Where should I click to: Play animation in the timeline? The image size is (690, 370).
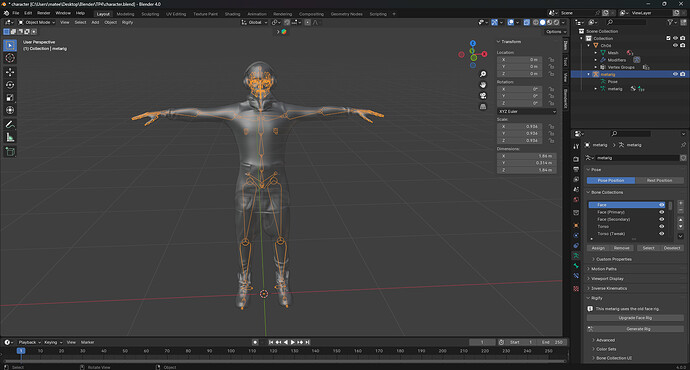[293, 342]
